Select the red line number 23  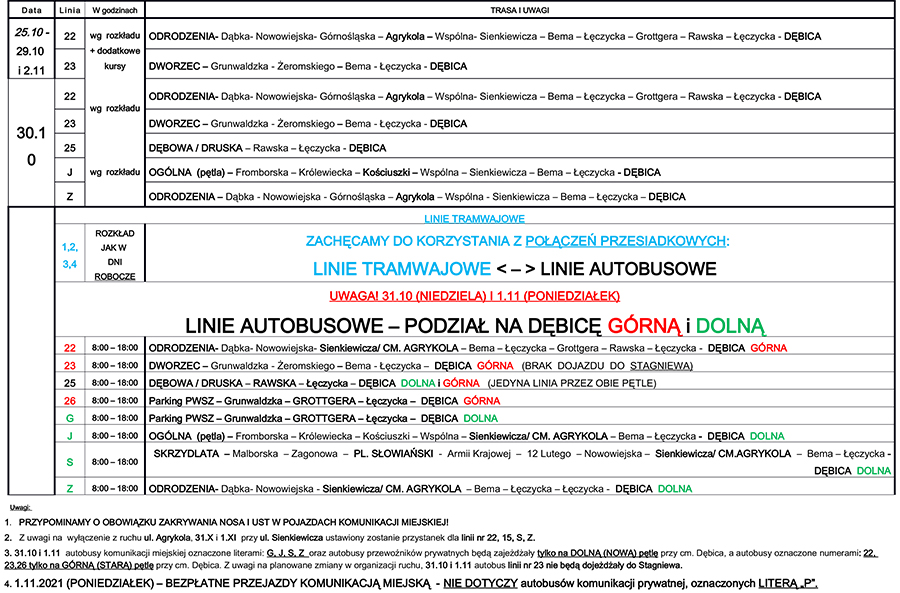coord(70,366)
